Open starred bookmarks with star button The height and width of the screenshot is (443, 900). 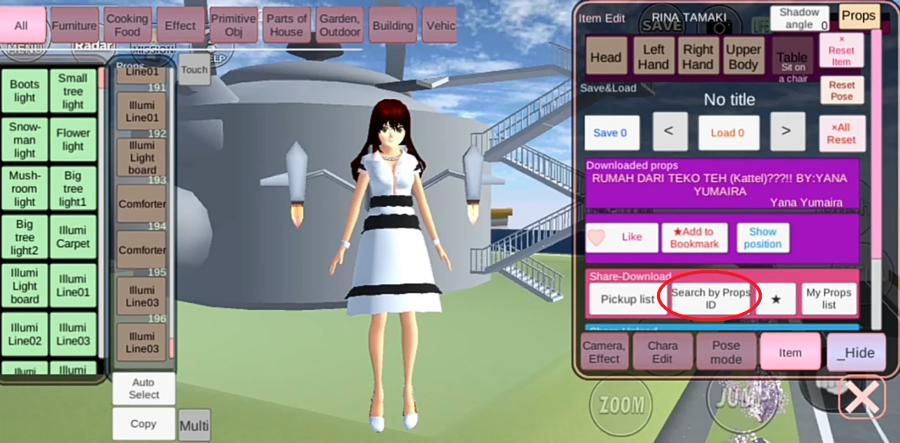[776, 299]
